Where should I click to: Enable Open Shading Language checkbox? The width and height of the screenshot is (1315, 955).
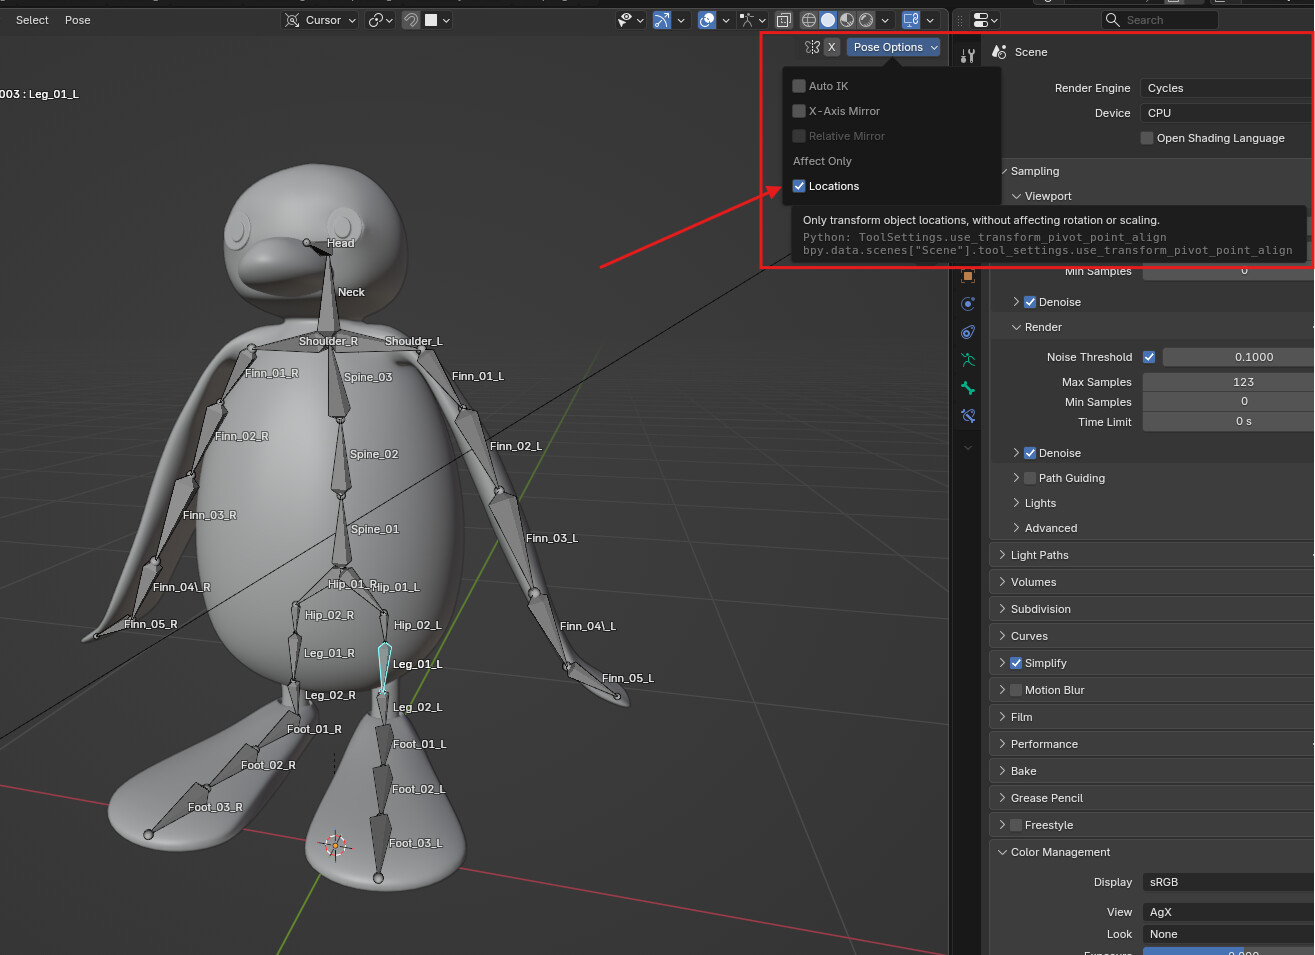click(x=1147, y=138)
